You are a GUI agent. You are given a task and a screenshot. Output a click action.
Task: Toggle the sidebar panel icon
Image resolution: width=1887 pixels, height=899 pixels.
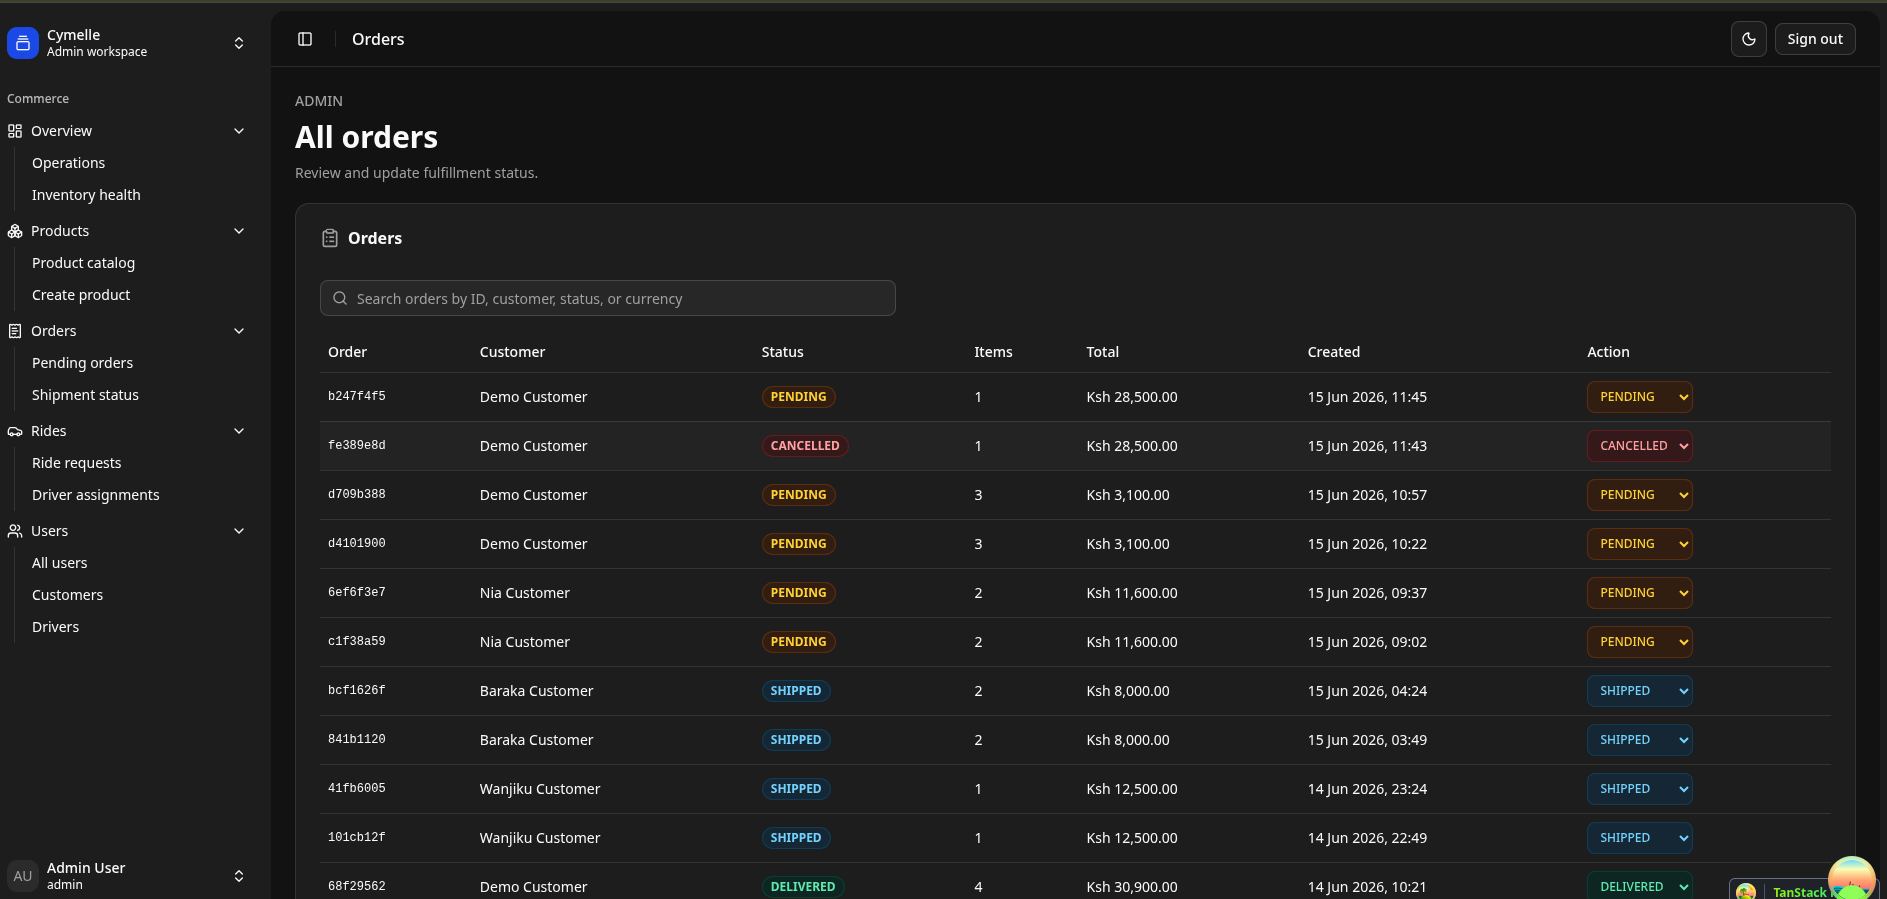tap(305, 39)
